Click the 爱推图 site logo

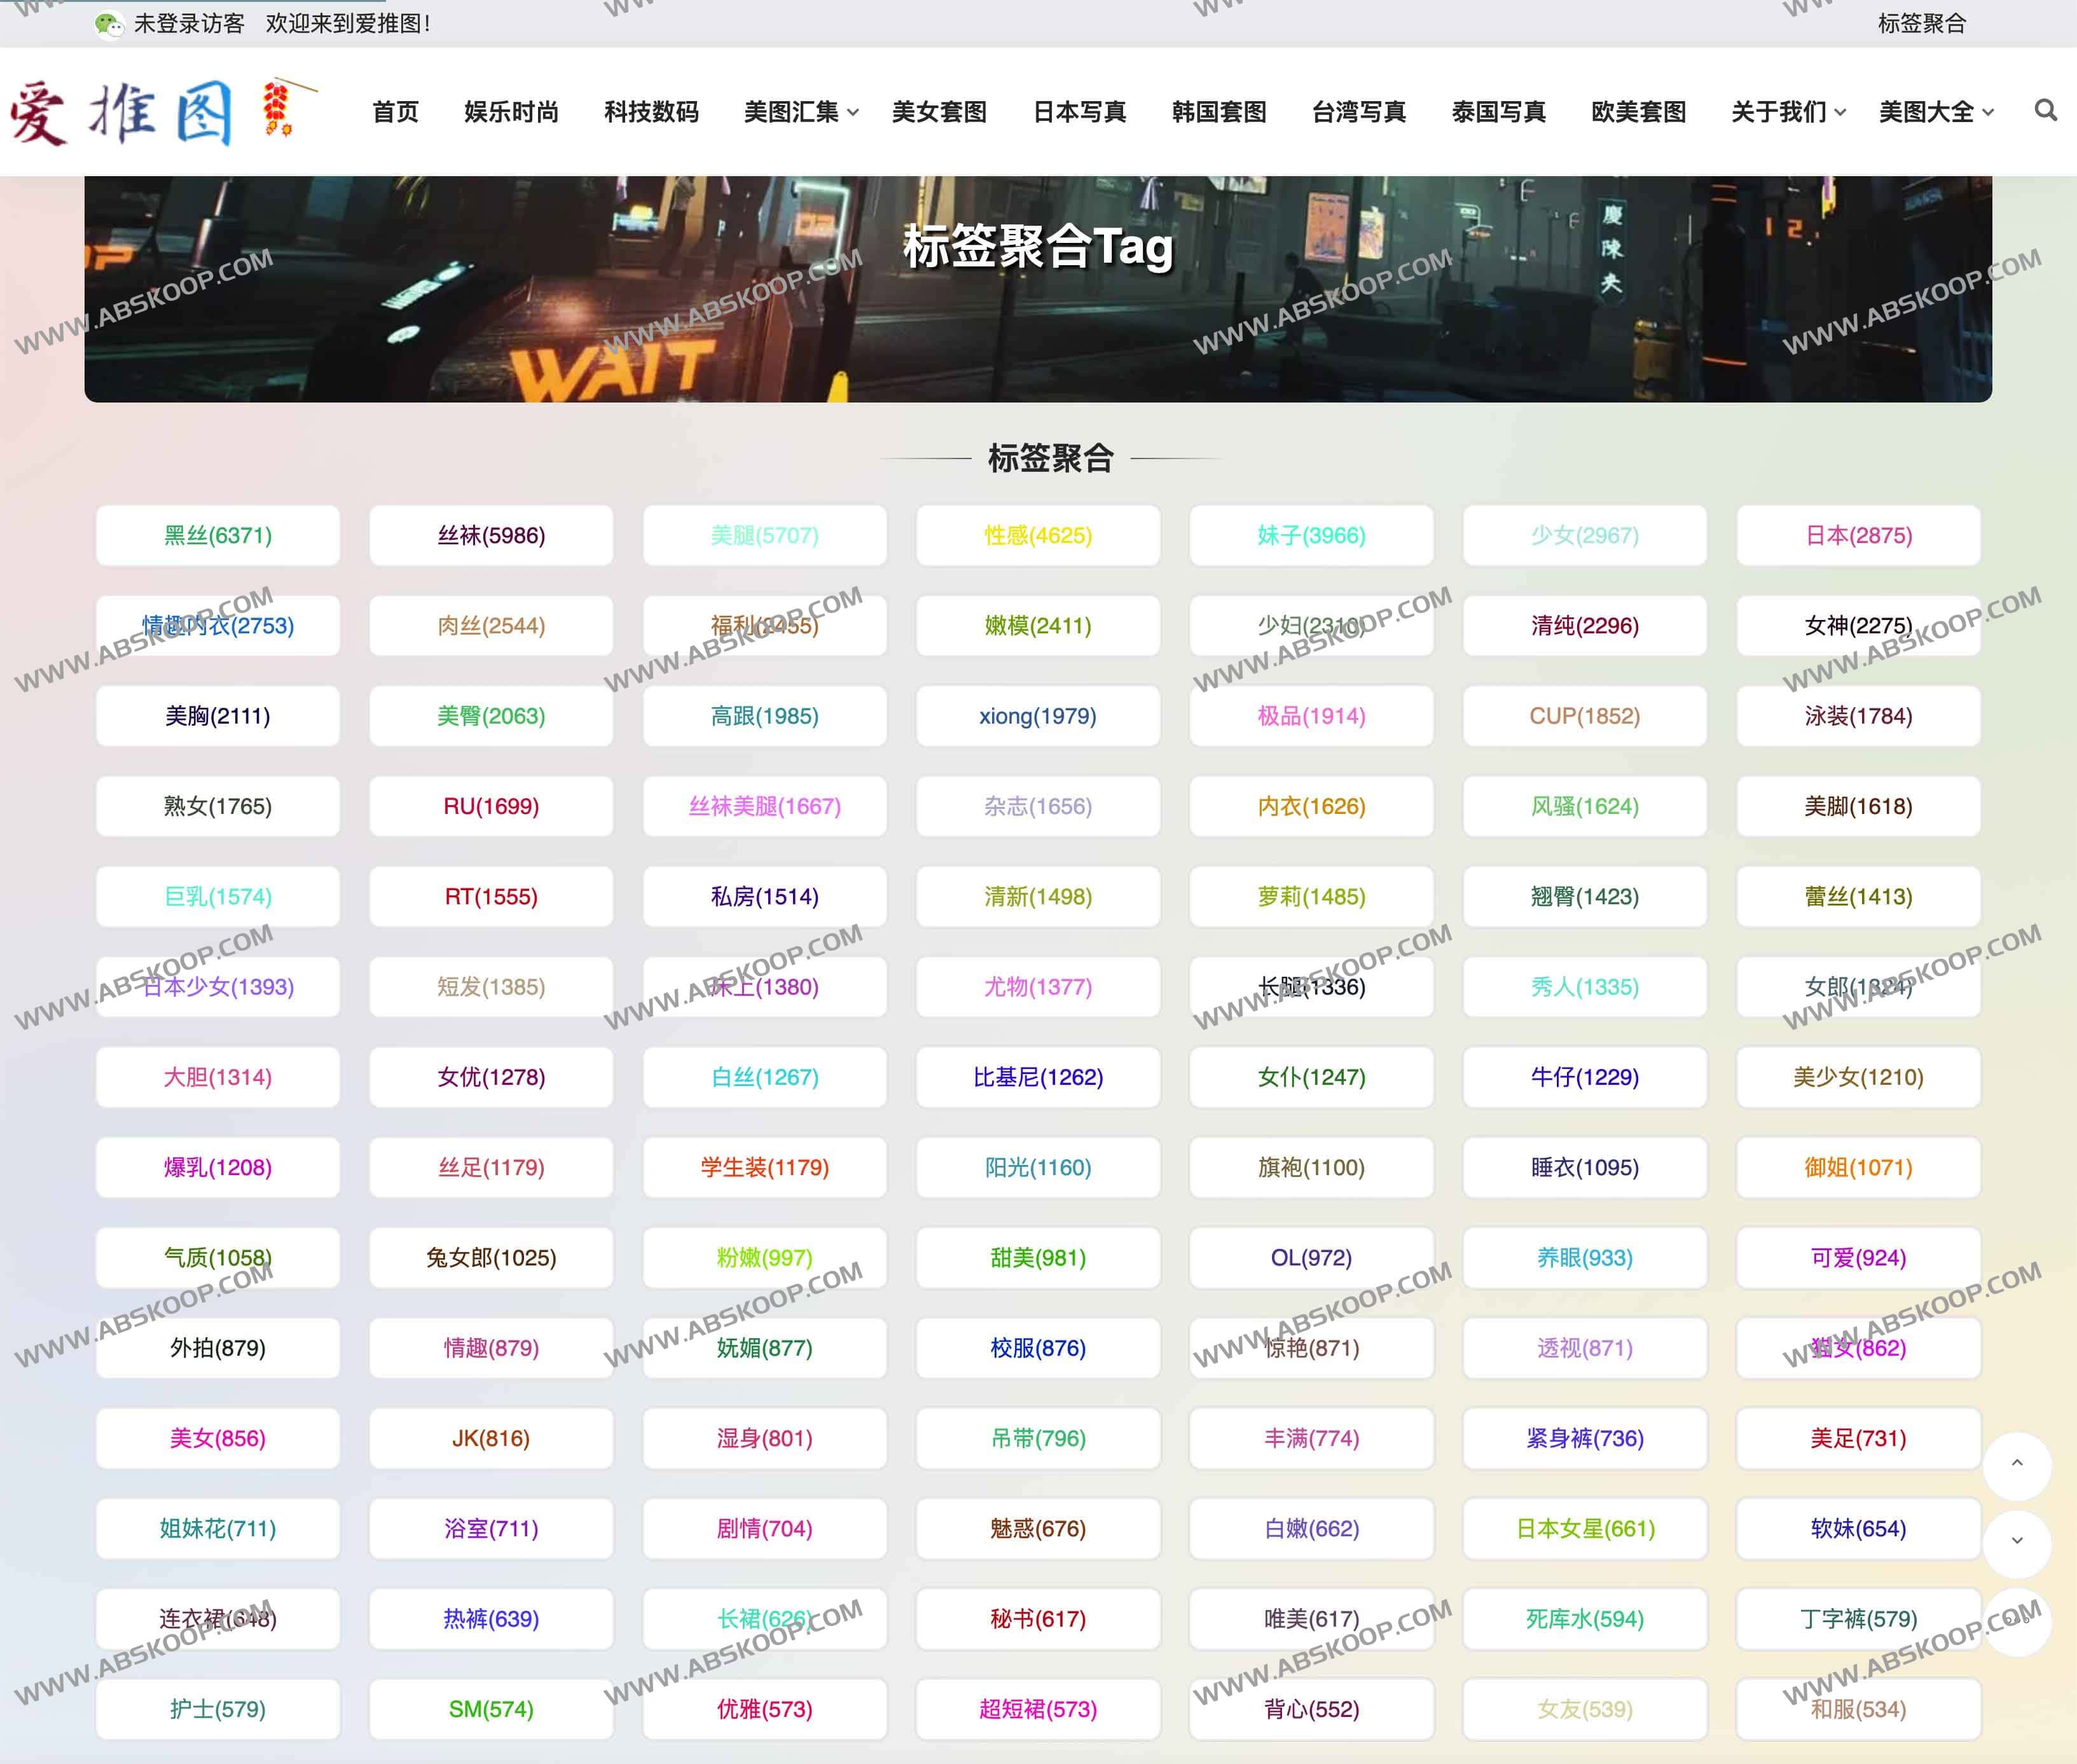pos(160,111)
